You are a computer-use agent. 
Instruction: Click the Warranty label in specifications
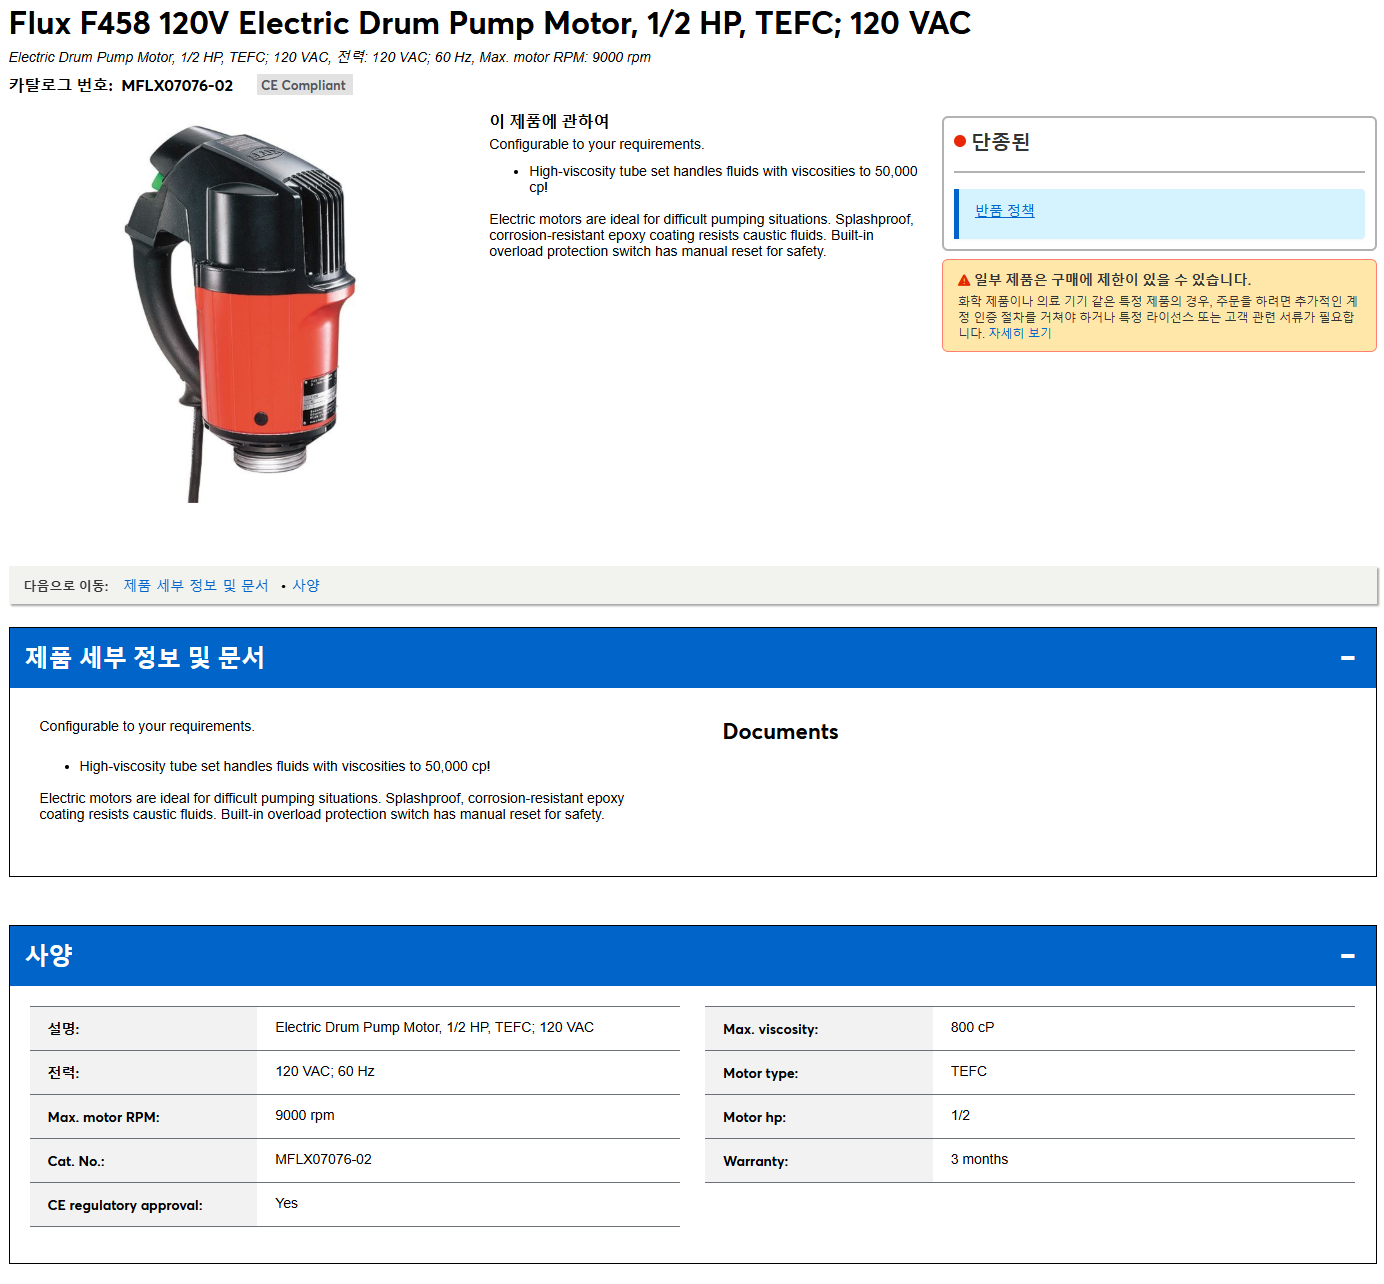pos(755,1161)
